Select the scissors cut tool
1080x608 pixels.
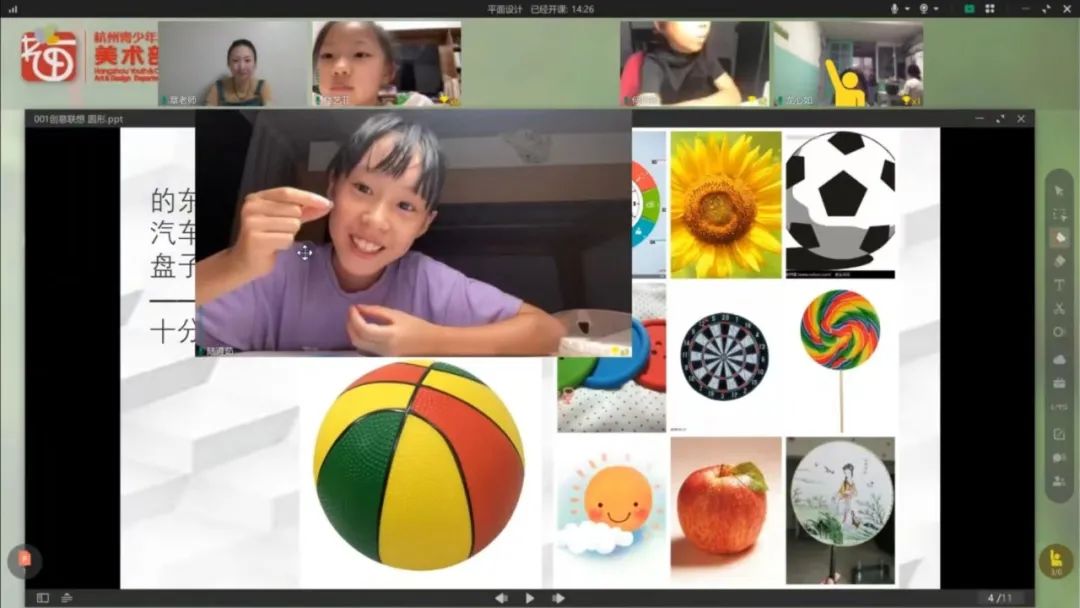click(1059, 309)
